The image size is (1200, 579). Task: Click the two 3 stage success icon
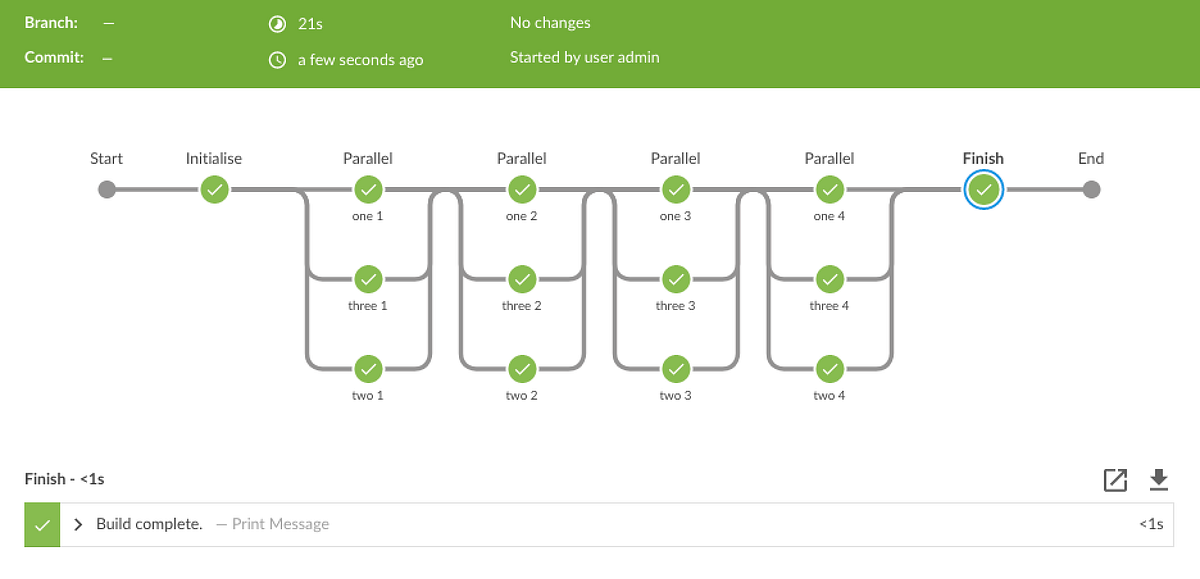[676, 368]
